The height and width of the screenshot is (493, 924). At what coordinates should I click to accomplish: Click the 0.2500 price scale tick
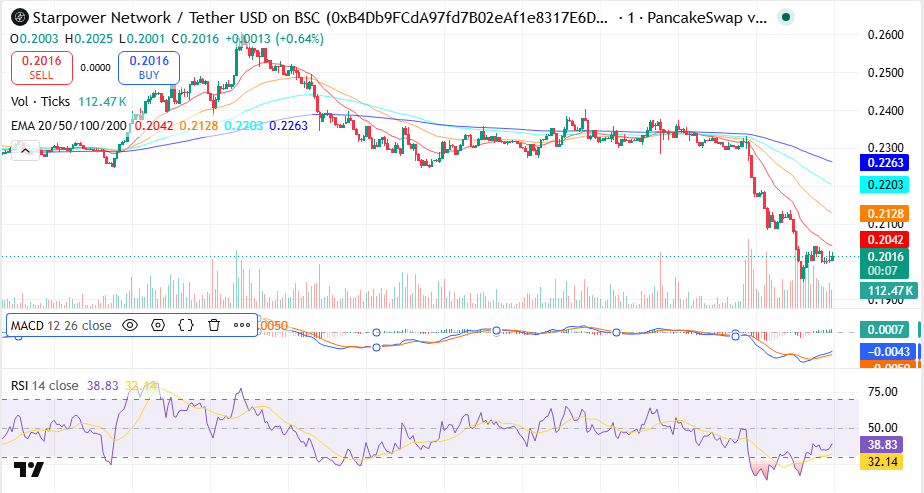point(885,73)
